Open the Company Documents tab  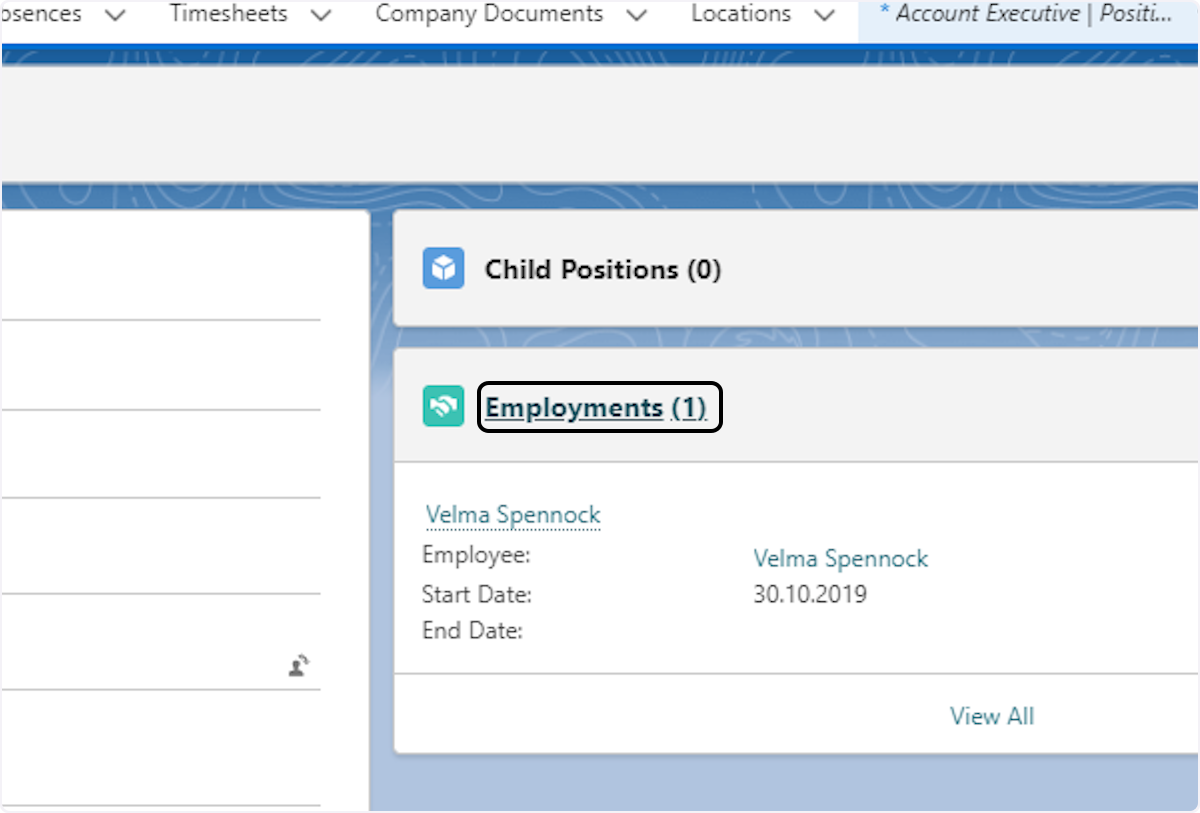(x=488, y=15)
